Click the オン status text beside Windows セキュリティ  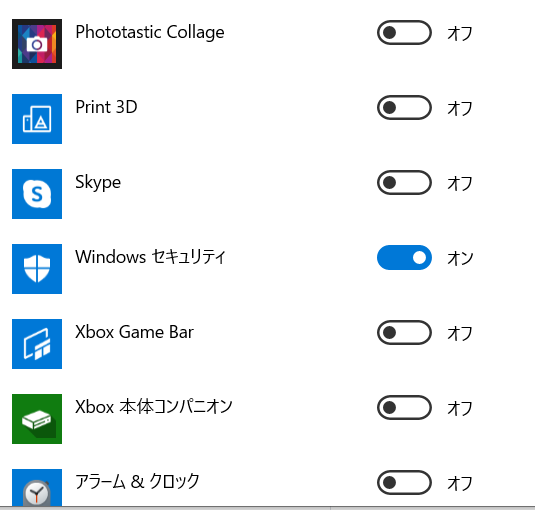pyautogui.click(x=460, y=258)
